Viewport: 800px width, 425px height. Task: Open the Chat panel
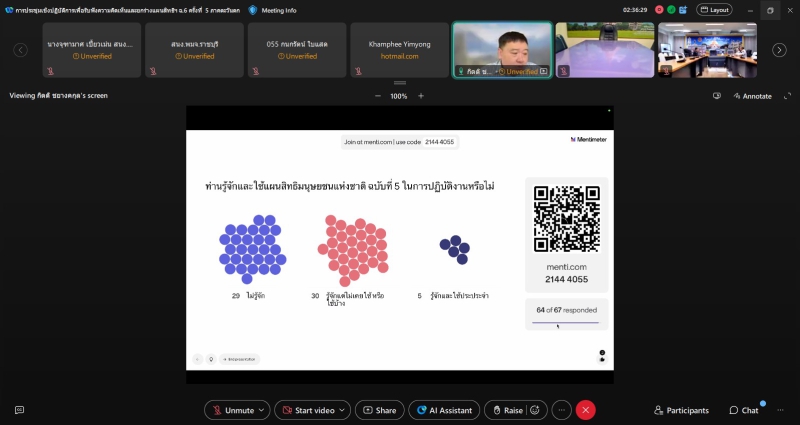click(743, 410)
